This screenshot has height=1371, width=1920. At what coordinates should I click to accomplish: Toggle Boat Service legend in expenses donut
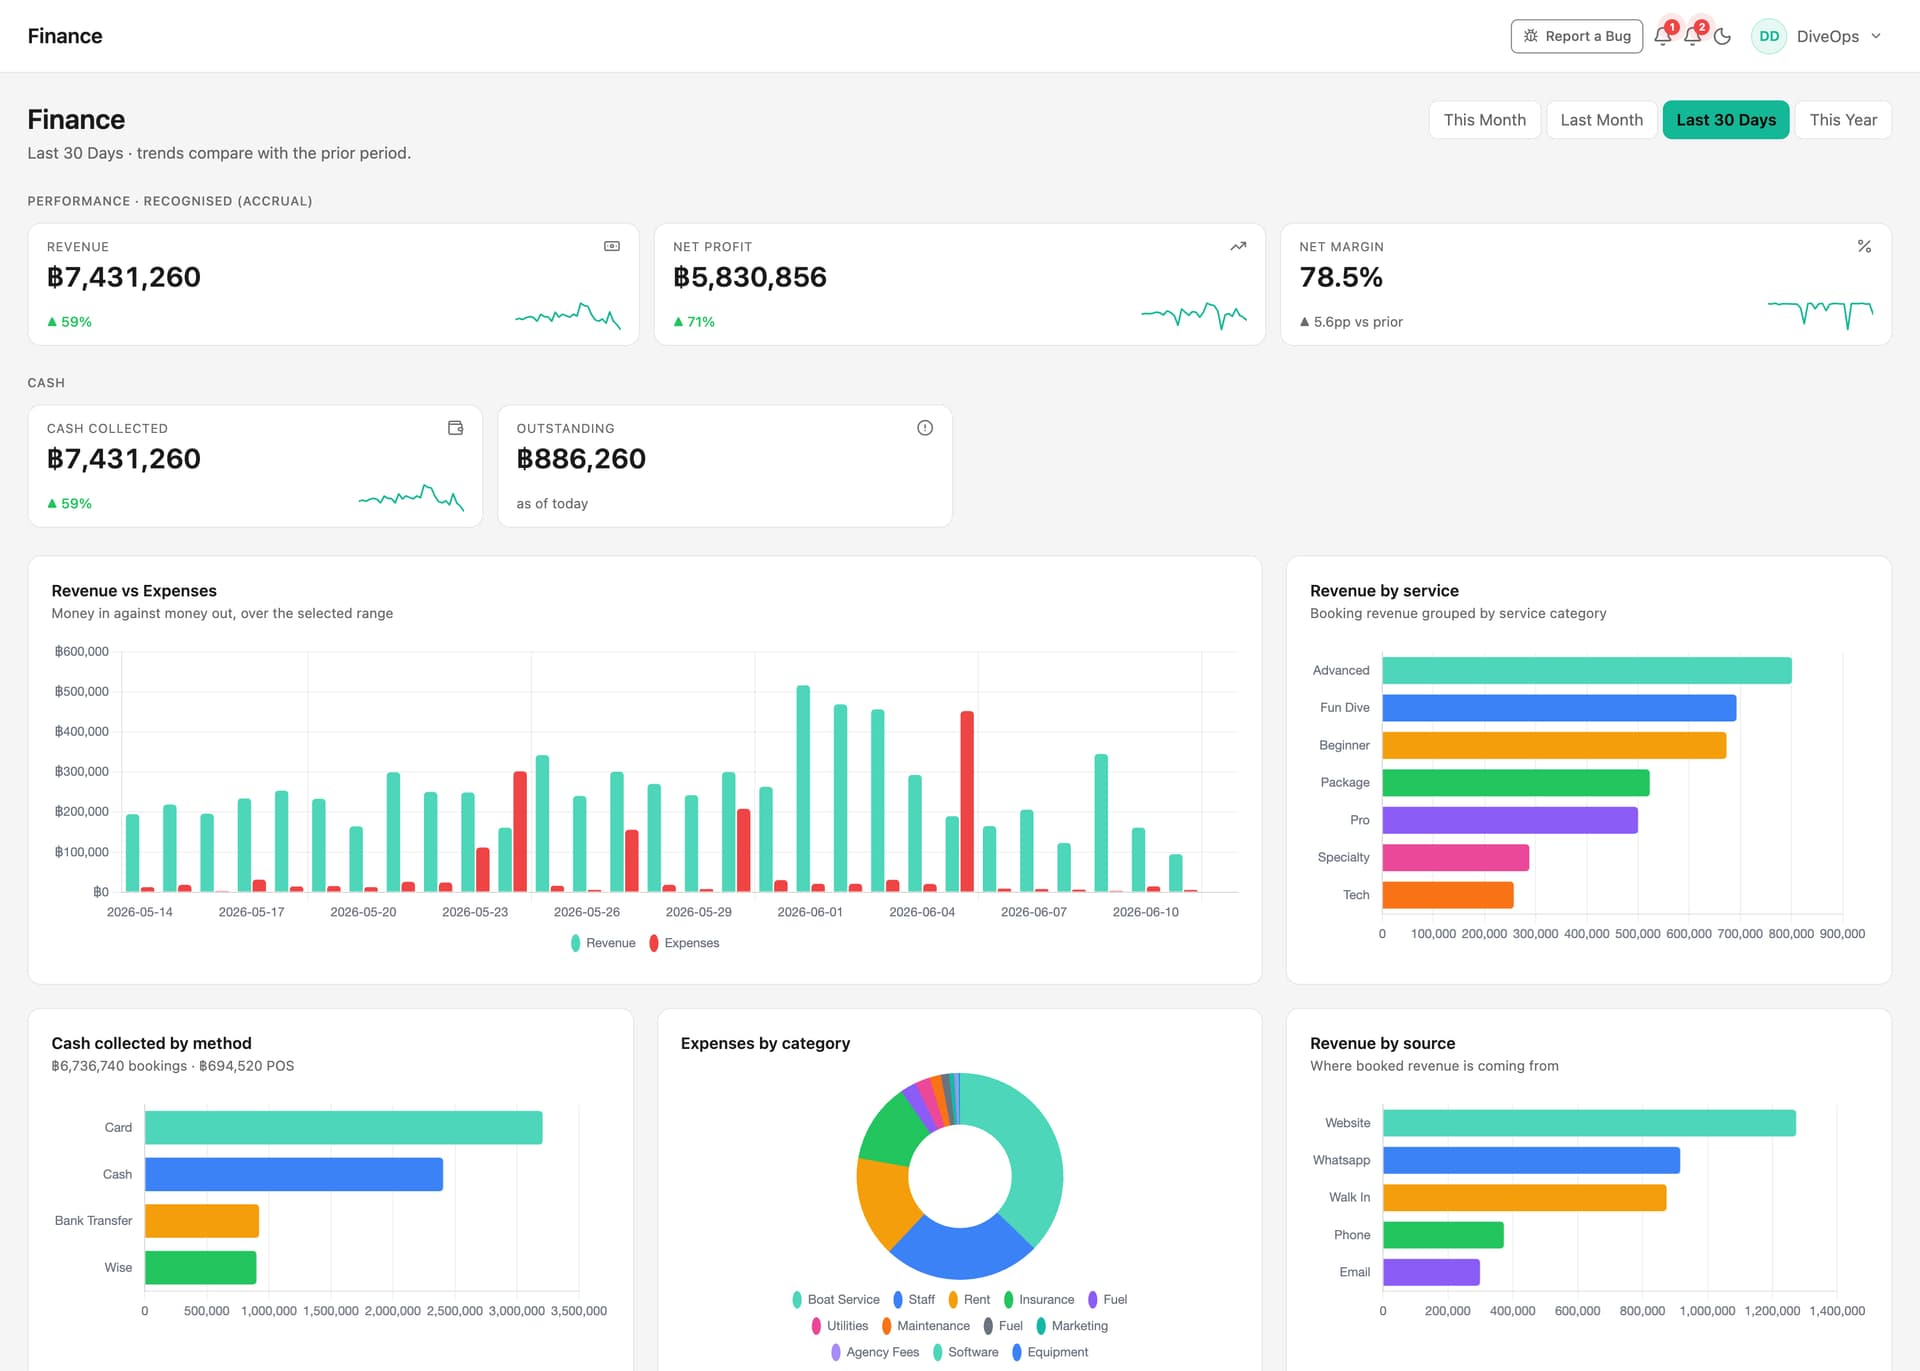click(x=836, y=1300)
